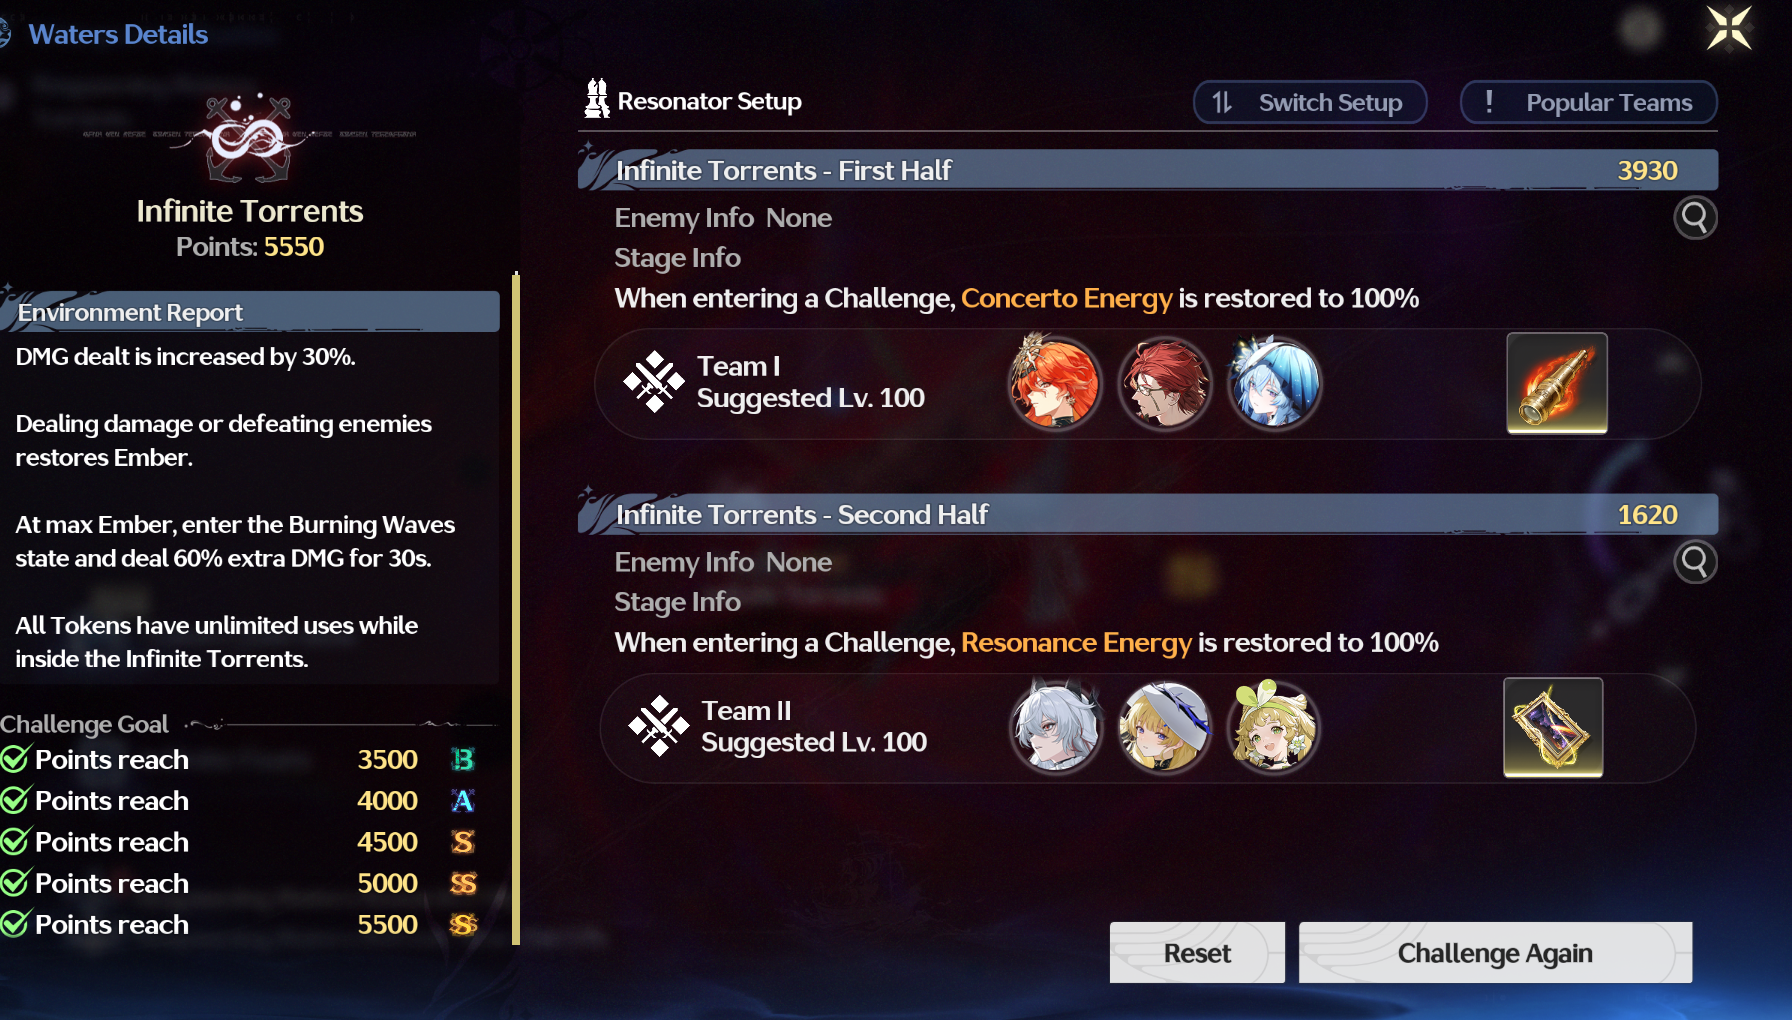The image size is (1792, 1020).
Task: View Popular Teams
Action: click(x=1589, y=102)
